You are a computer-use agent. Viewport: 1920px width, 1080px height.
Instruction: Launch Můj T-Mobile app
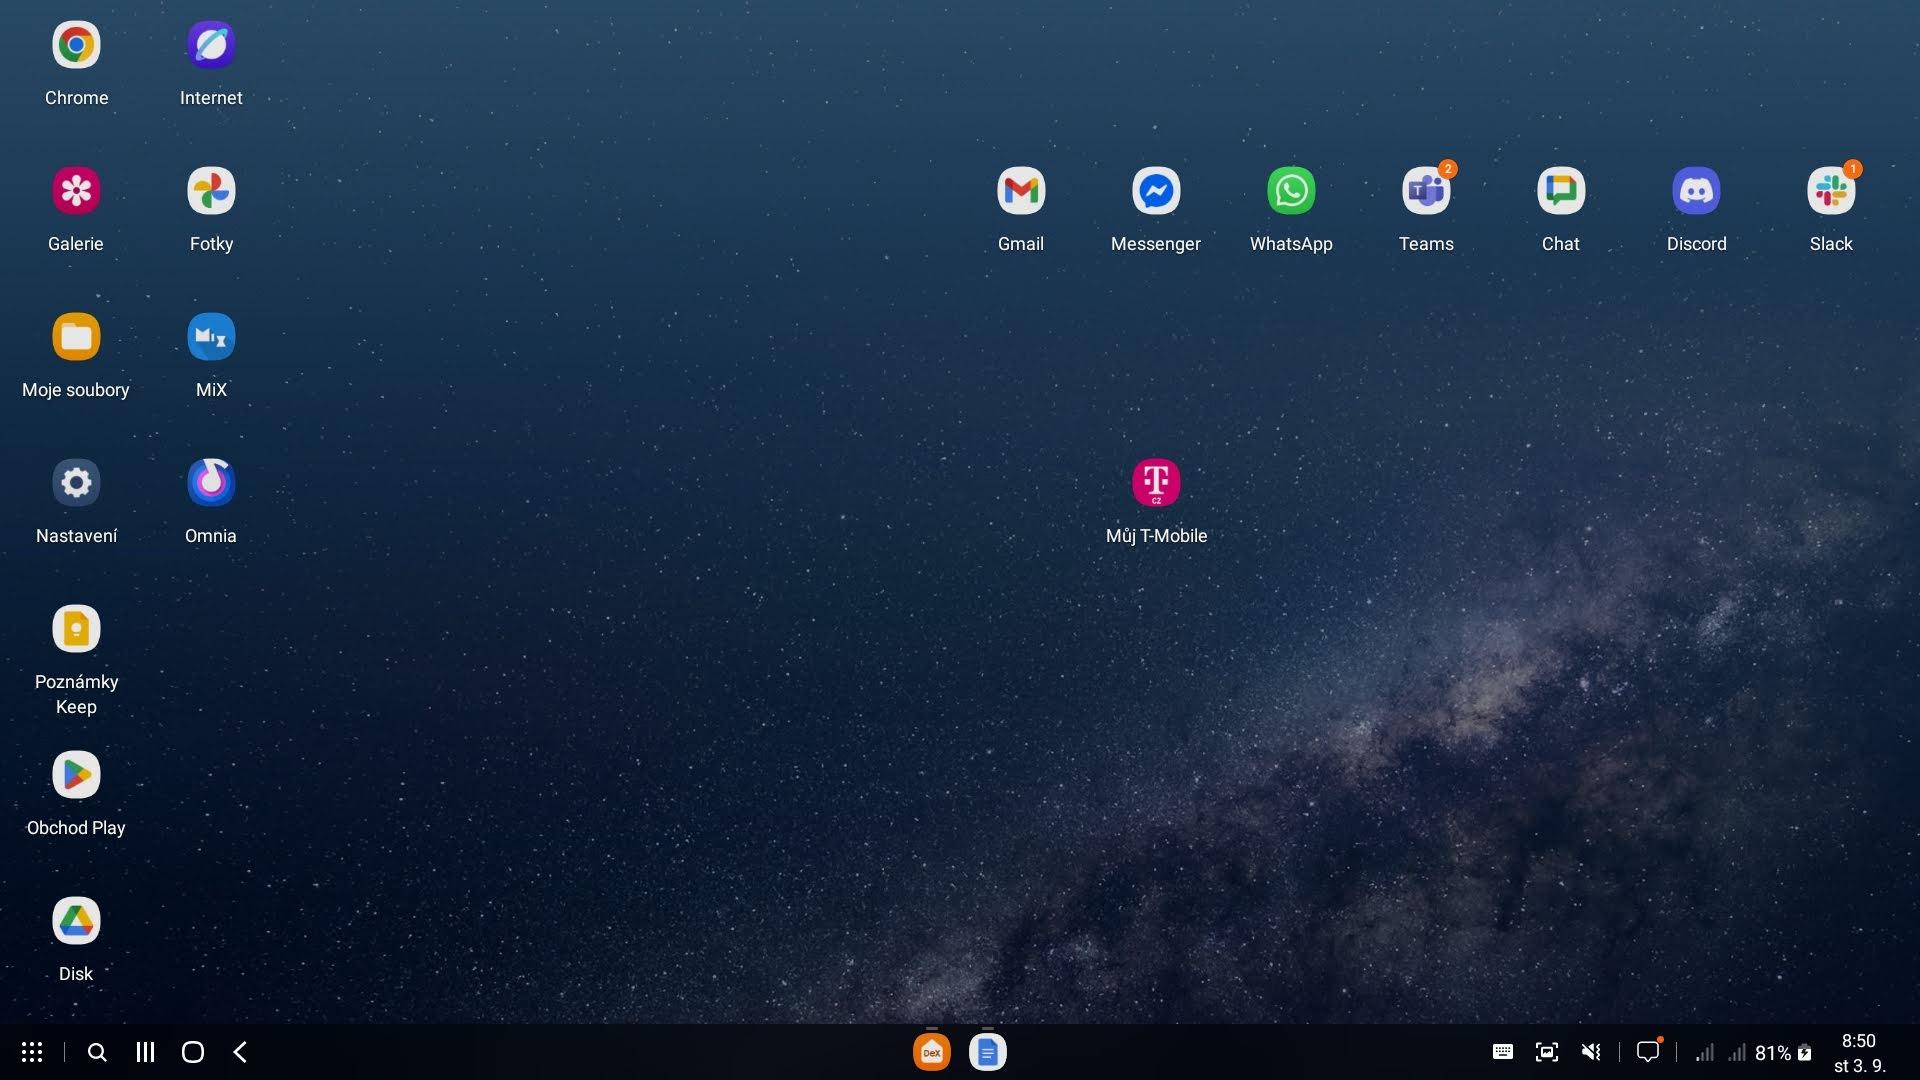click(x=1156, y=483)
